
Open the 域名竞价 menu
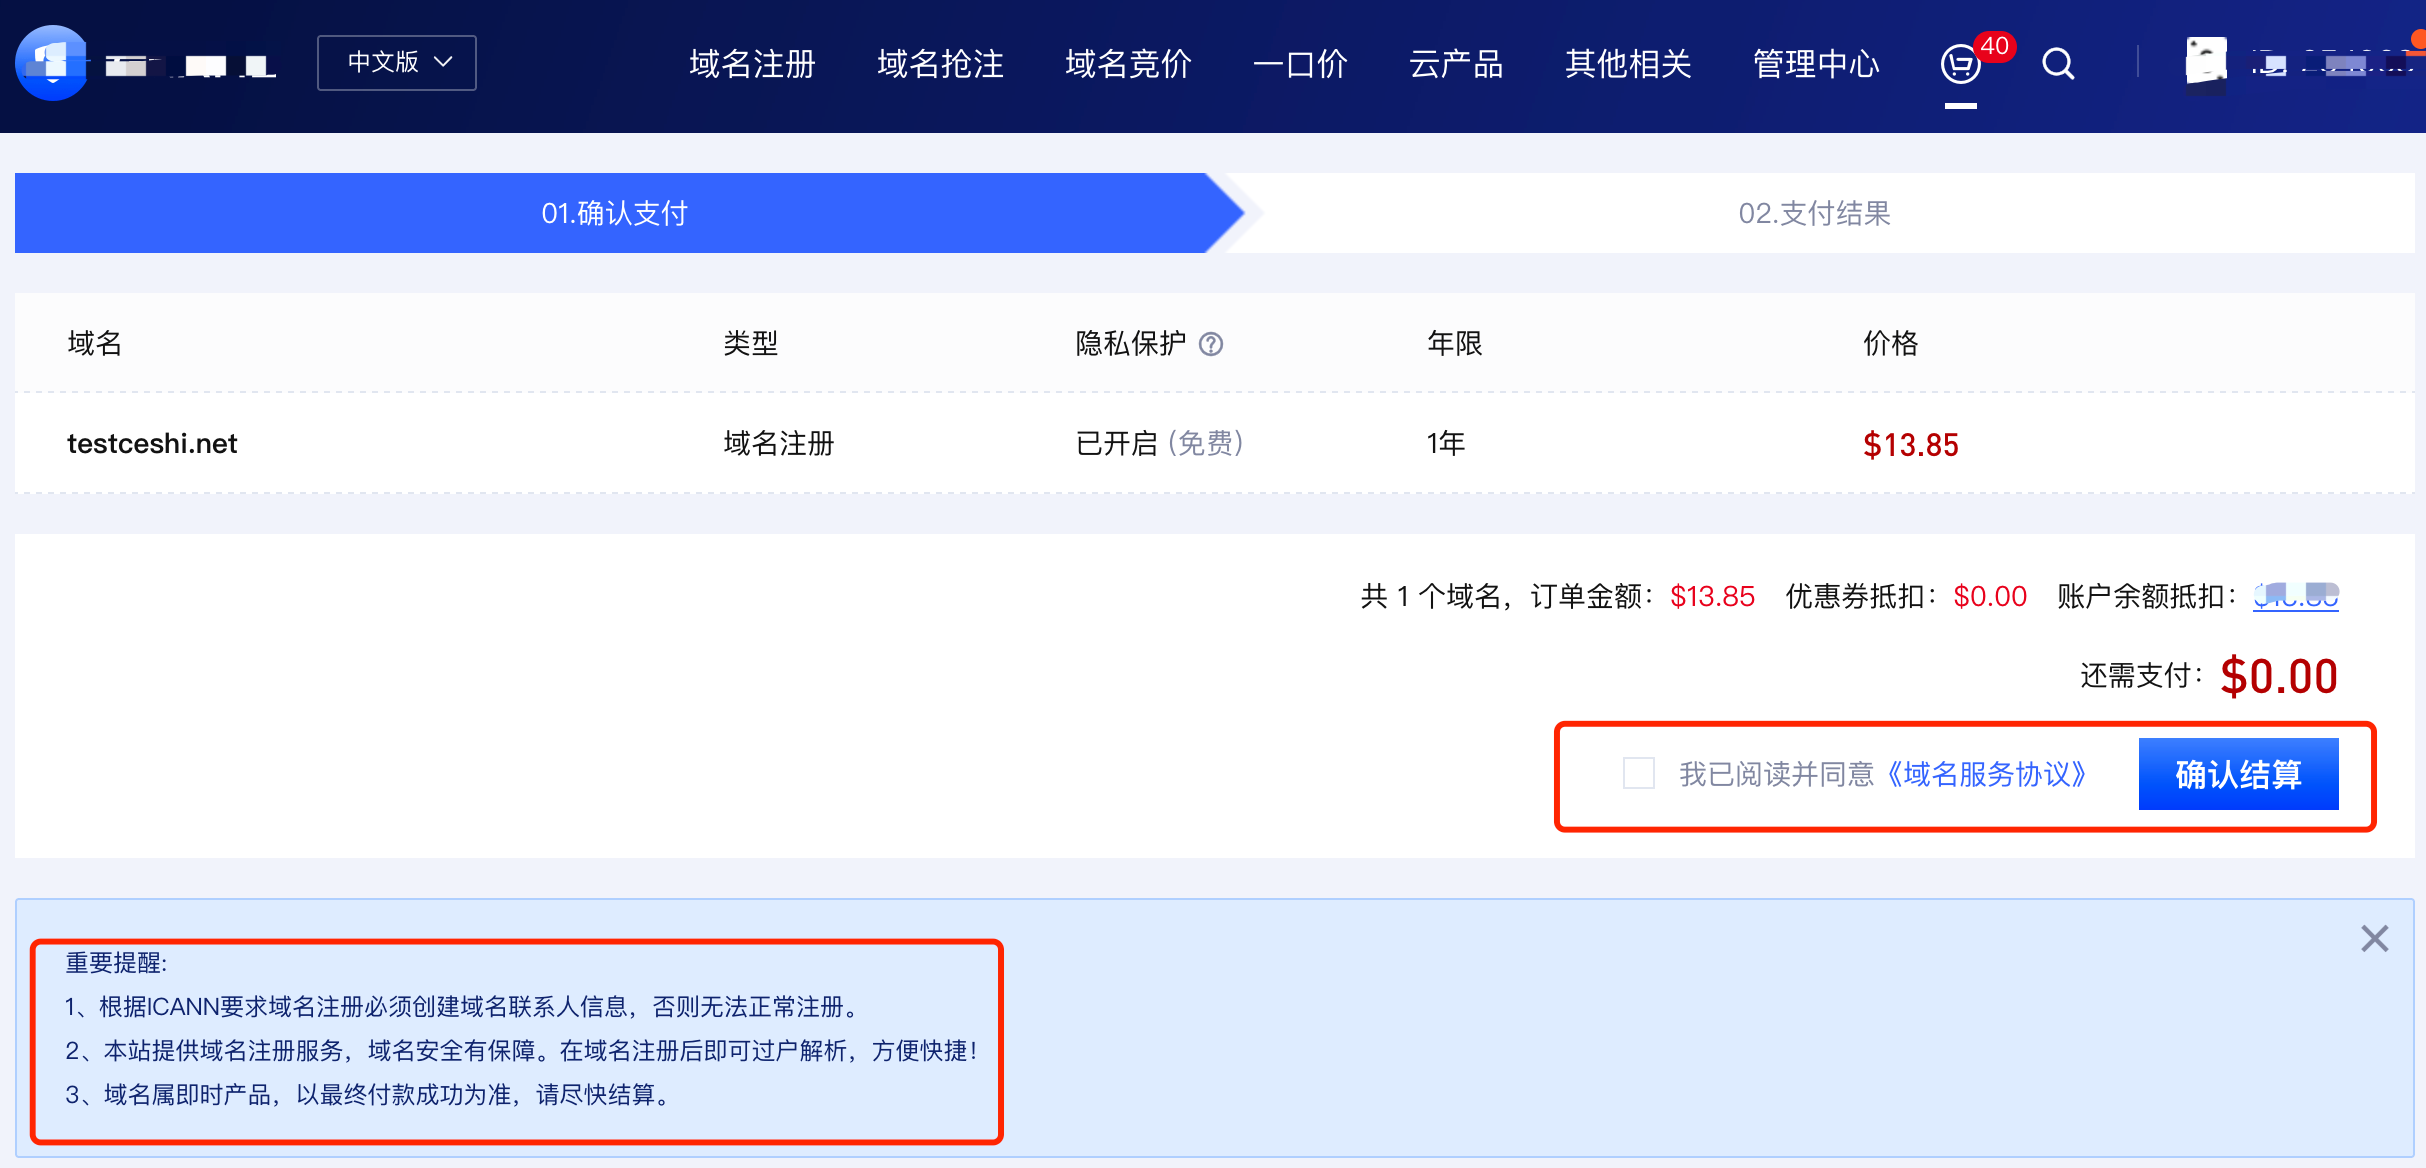pyautogui.click(x=1128, y=64)
